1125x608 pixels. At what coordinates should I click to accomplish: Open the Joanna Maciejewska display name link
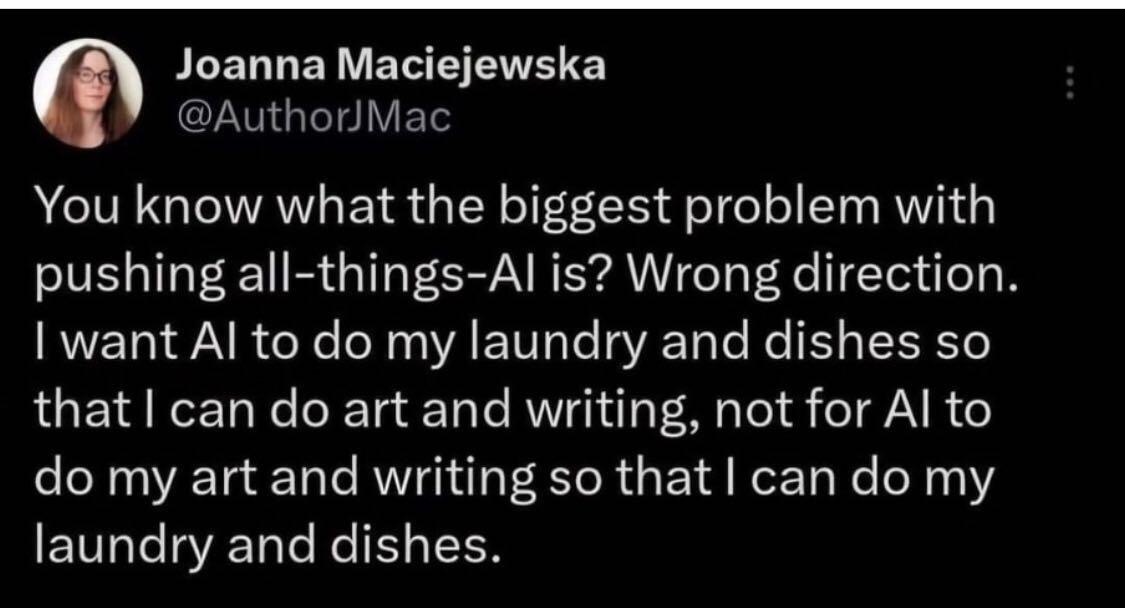pyautogui.click(x=390, y=69)
